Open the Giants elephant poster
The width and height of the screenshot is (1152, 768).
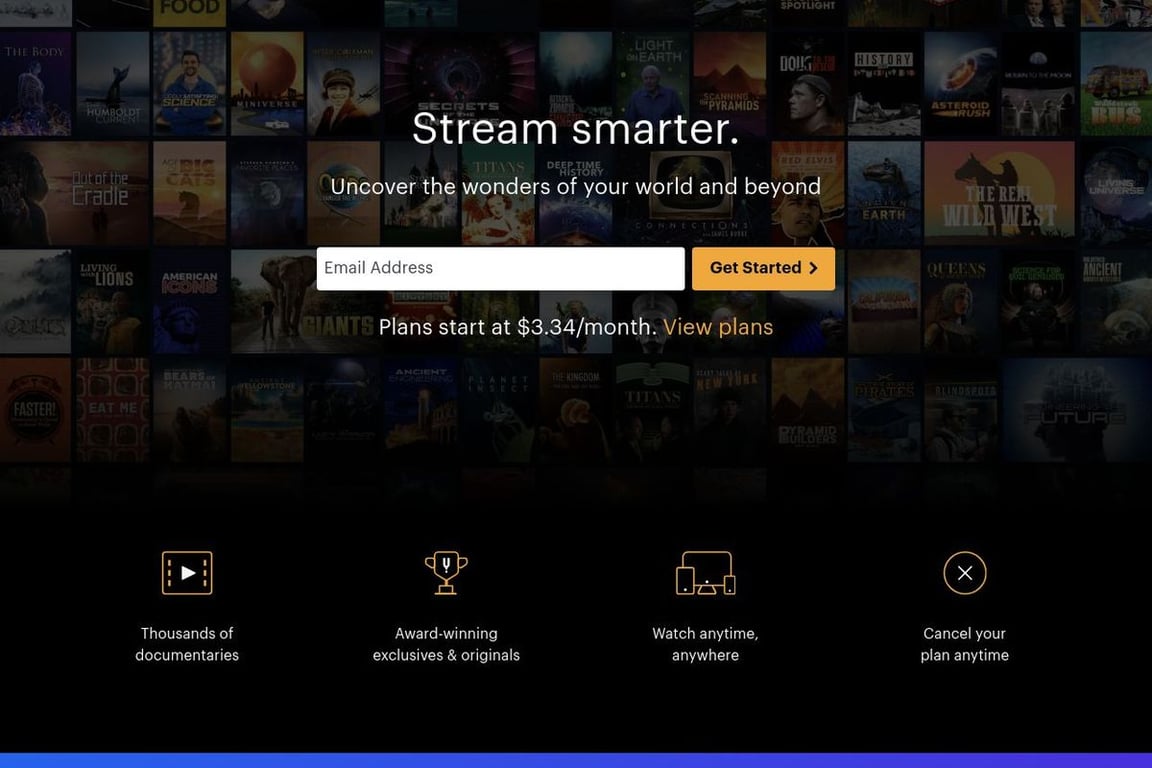tap(305, 302)
